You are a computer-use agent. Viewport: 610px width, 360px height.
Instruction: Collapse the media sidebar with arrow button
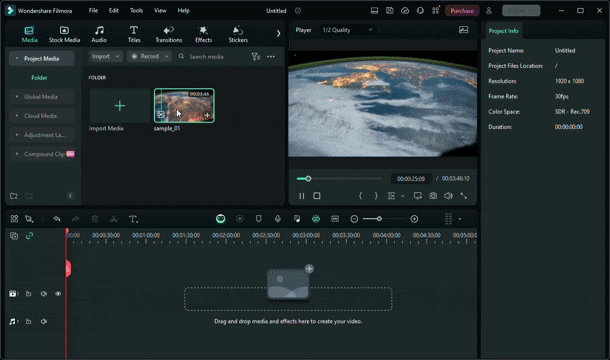pos(70,196)
